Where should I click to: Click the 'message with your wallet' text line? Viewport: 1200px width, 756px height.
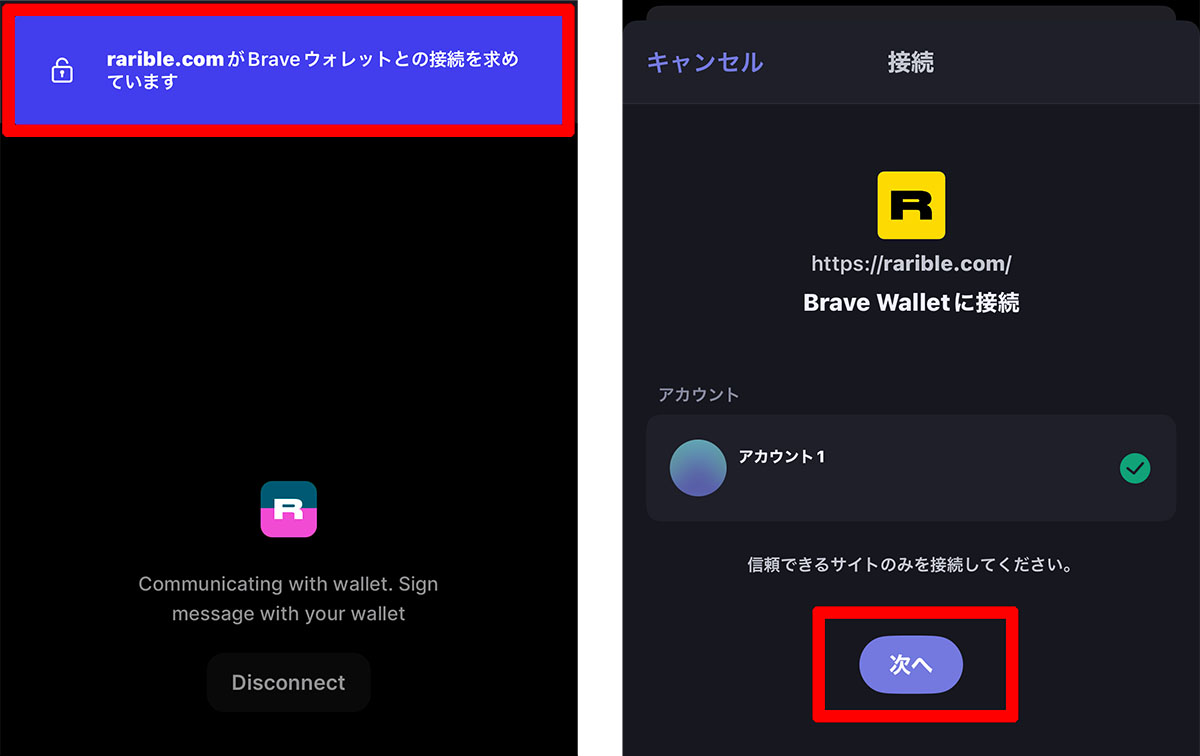click(x=288, y=613)
